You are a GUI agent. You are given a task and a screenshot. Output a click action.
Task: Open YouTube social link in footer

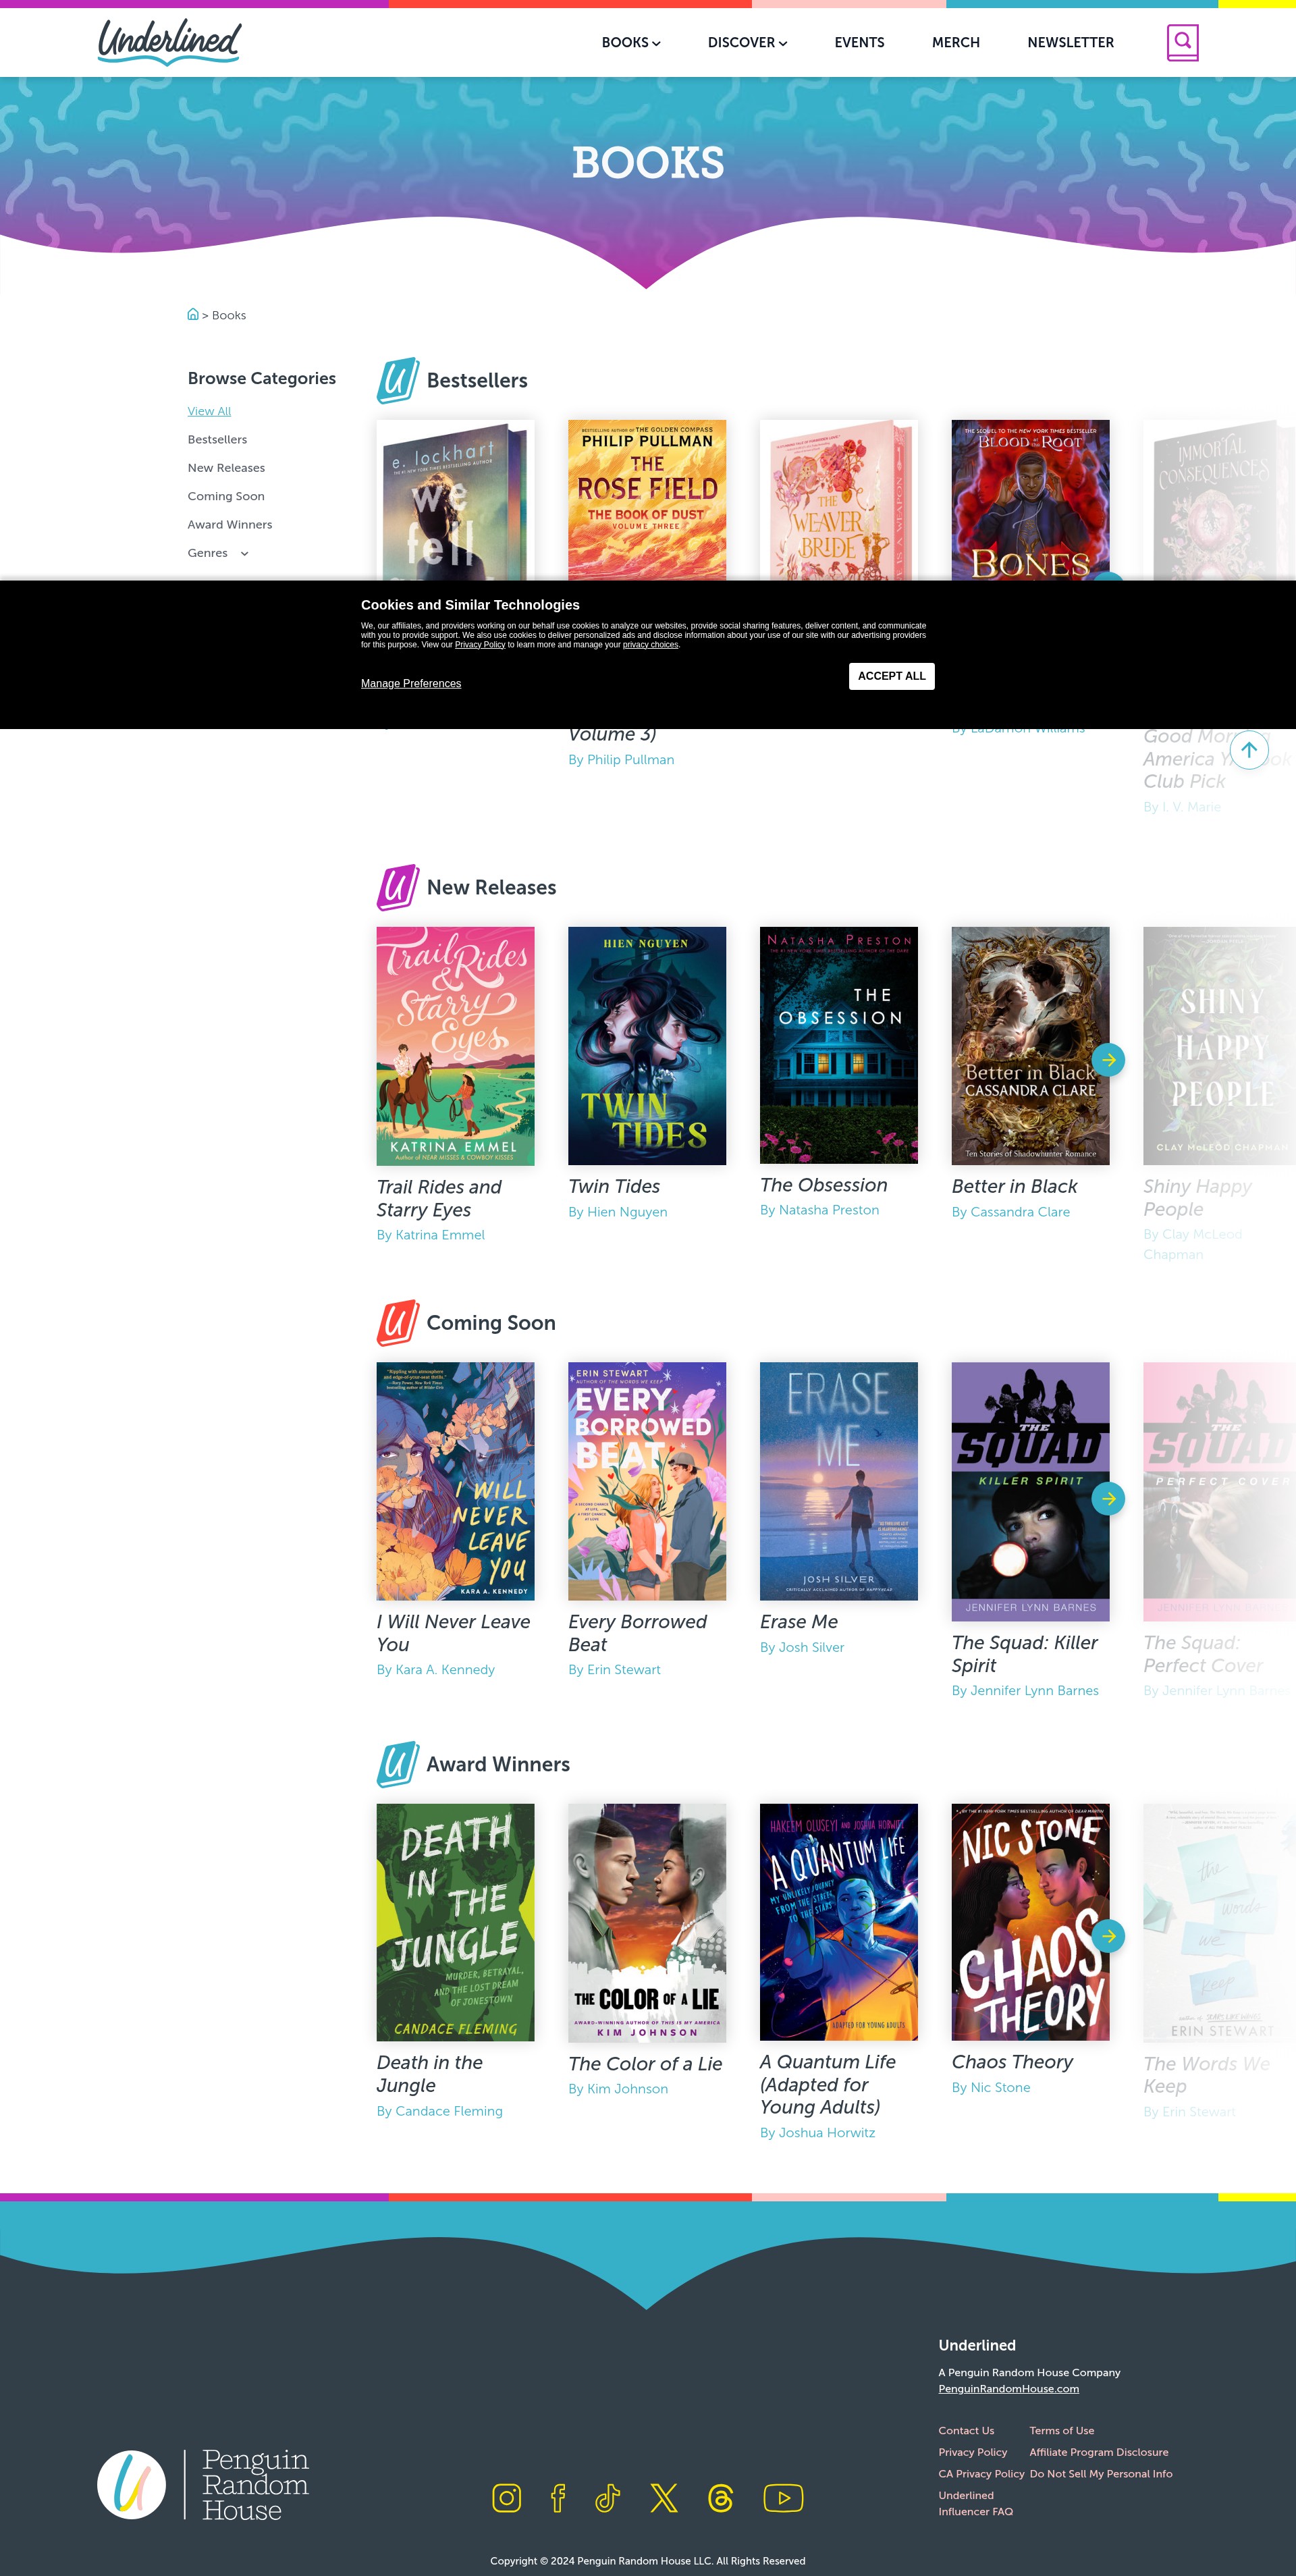[x=783, y=2498]
